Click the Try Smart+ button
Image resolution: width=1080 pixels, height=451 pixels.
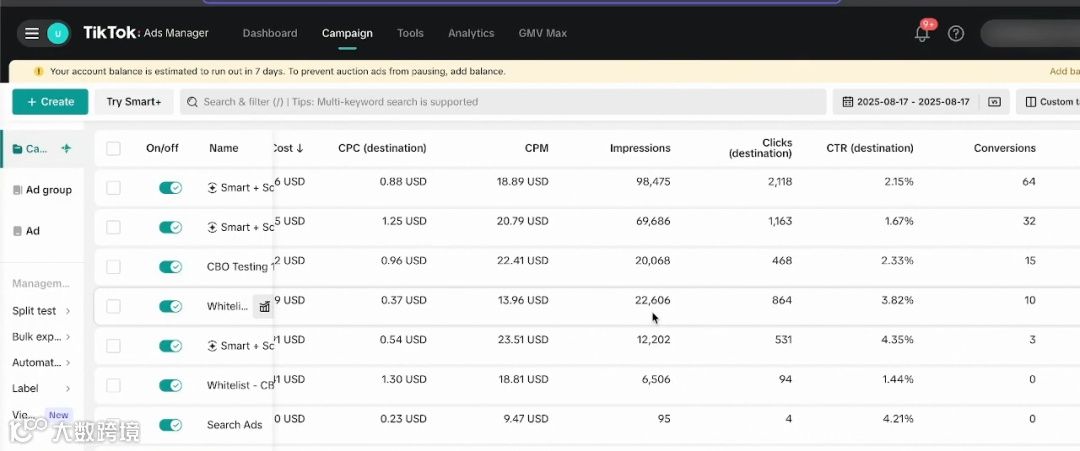134,102
